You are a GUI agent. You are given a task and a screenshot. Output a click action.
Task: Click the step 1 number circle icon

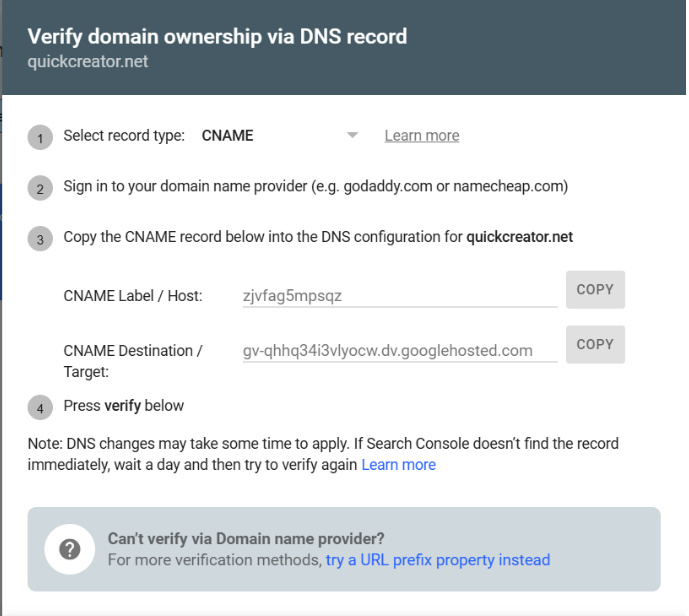[40, 138]
